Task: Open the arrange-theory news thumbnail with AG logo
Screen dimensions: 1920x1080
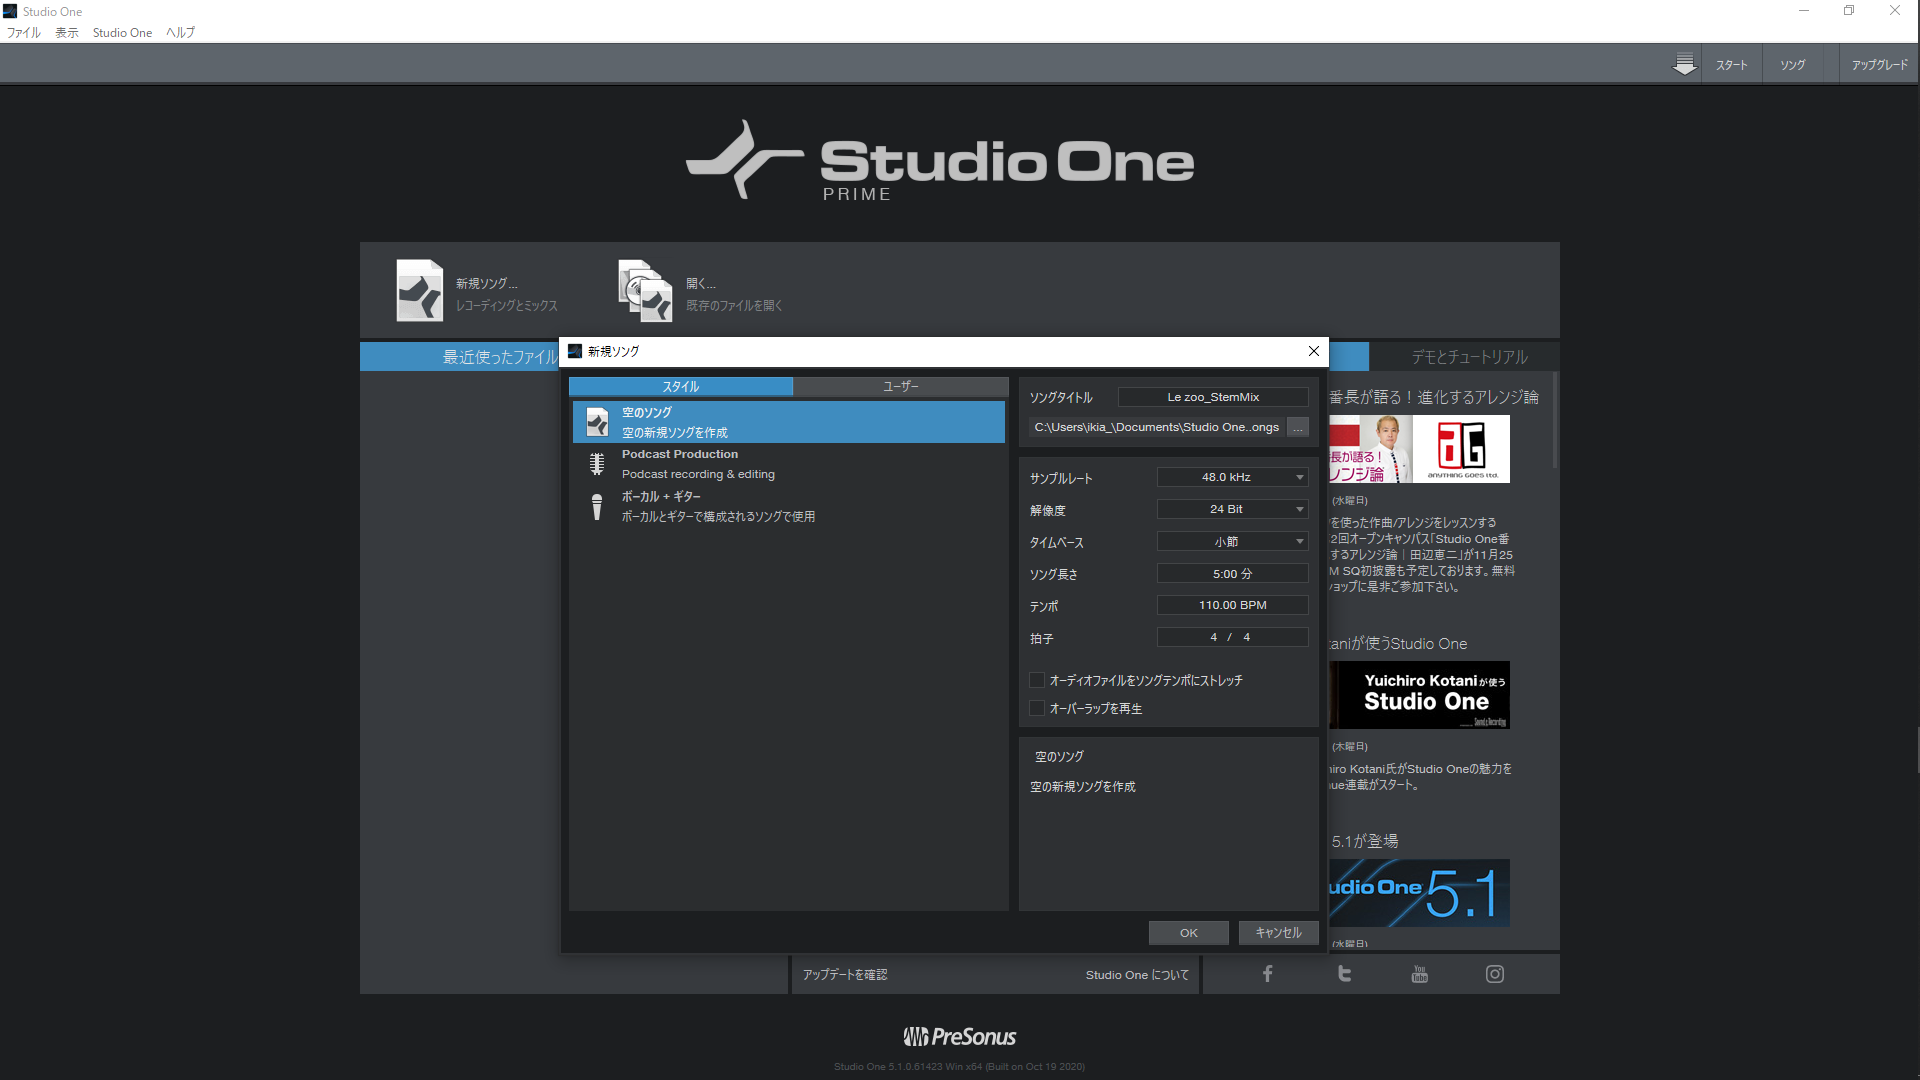Action: coord(1419,449)
